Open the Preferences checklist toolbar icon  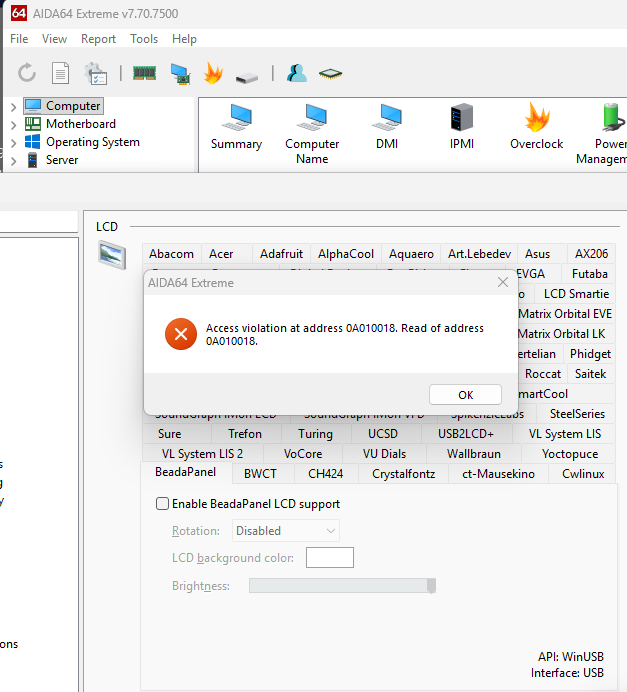[x=96, y=73]
